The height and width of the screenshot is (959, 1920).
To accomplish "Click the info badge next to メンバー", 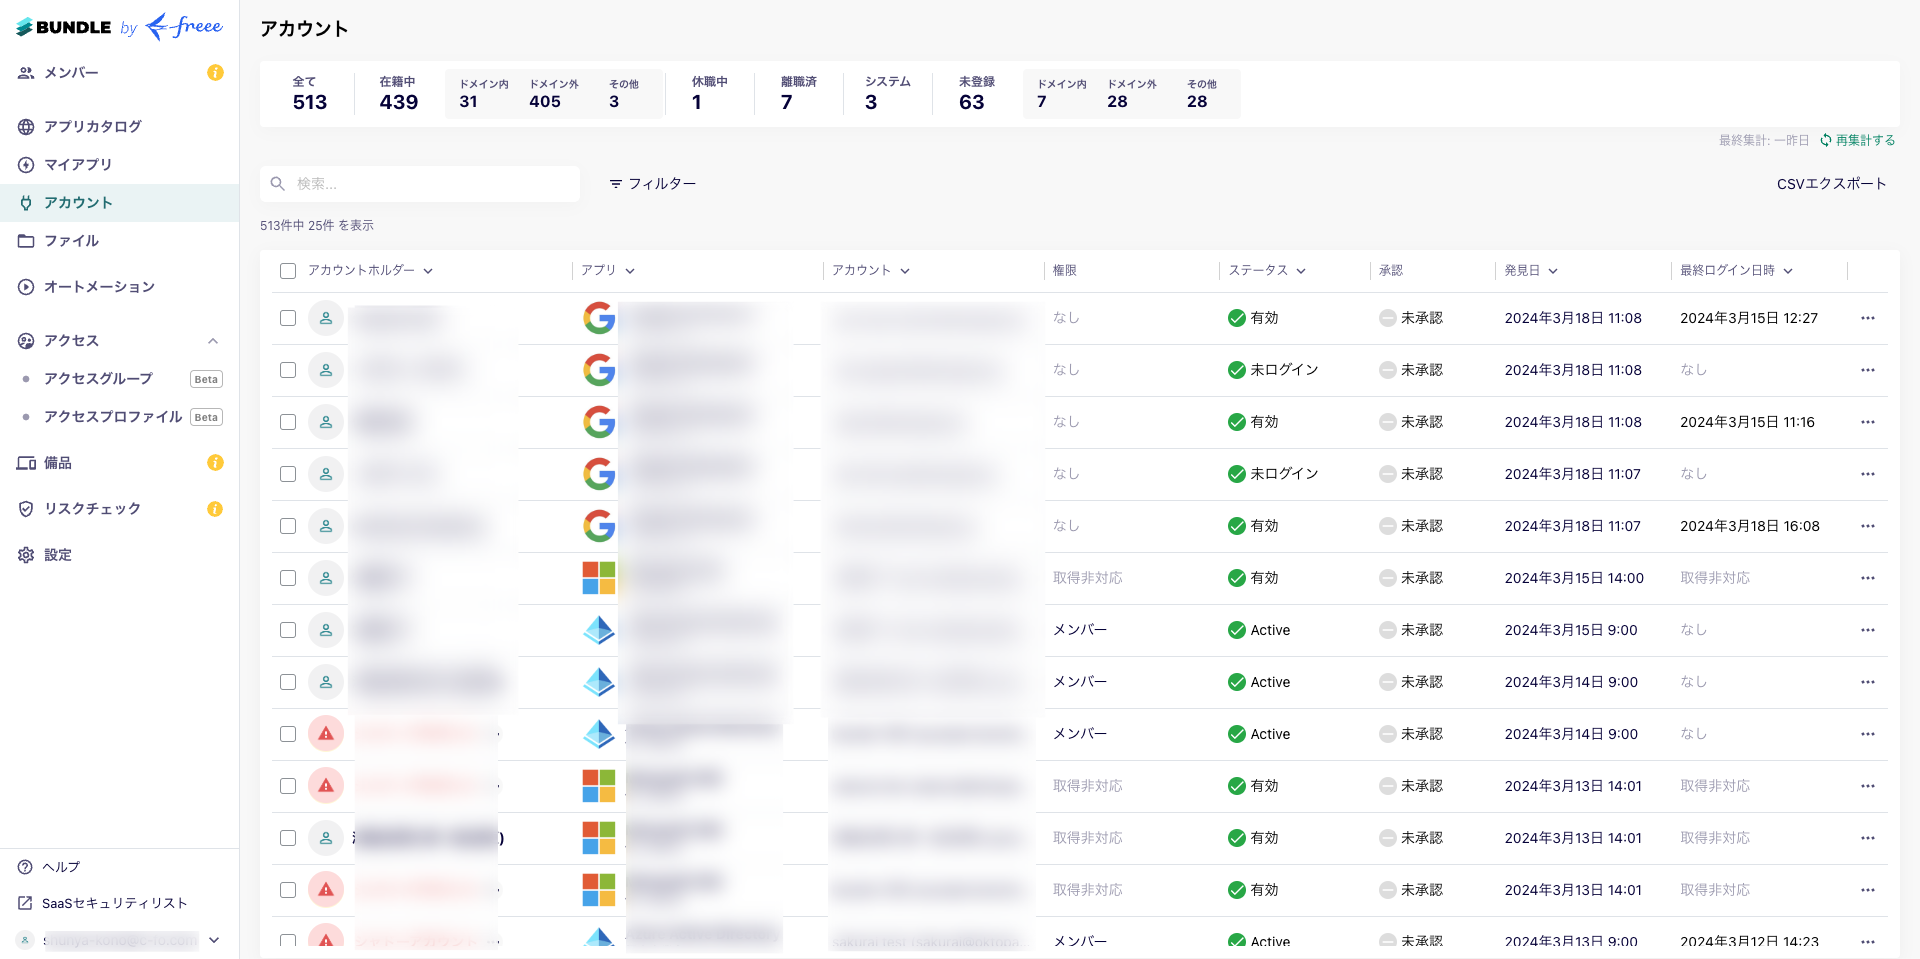I will pyautogui.click(x=215, y=73).
